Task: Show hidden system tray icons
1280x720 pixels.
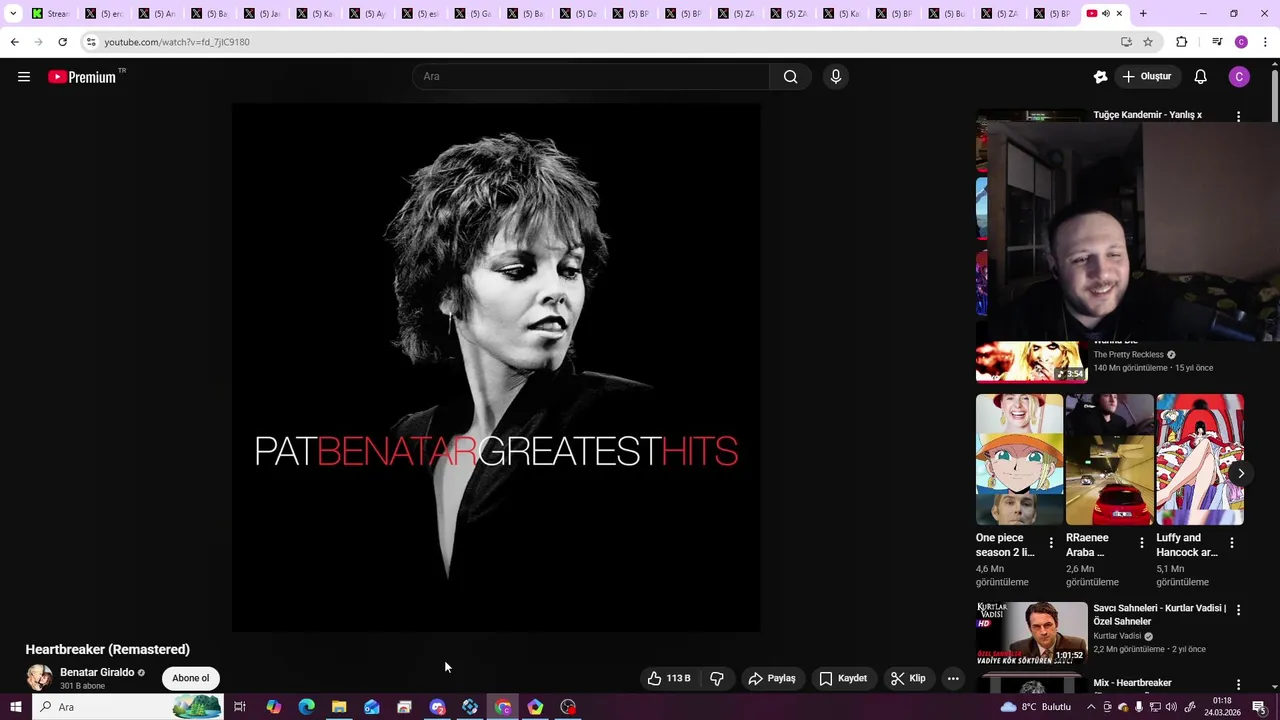Action: [x=1091, y=707]
